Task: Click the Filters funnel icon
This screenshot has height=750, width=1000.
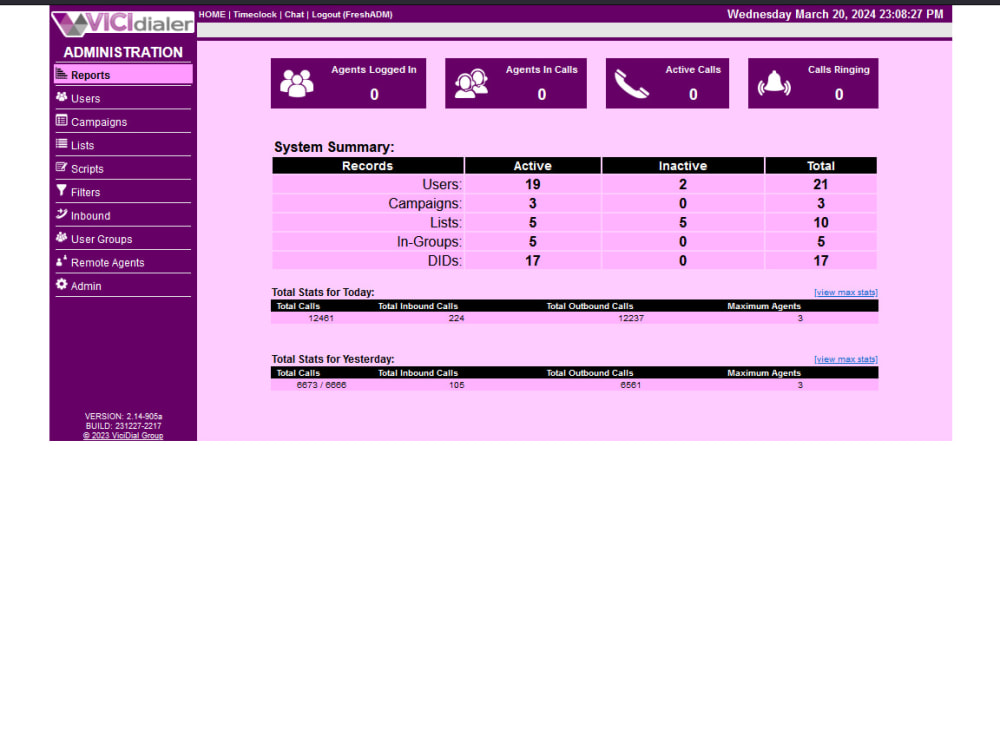Action: click(61, 191)
